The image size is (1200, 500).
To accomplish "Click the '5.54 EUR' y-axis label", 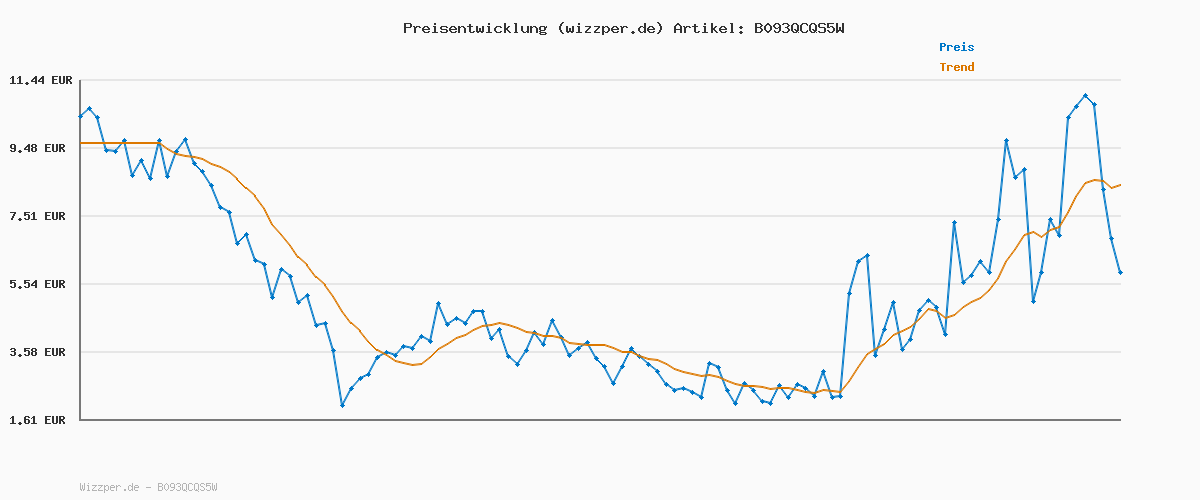I will pyautogui.click(x=37, y=284).
